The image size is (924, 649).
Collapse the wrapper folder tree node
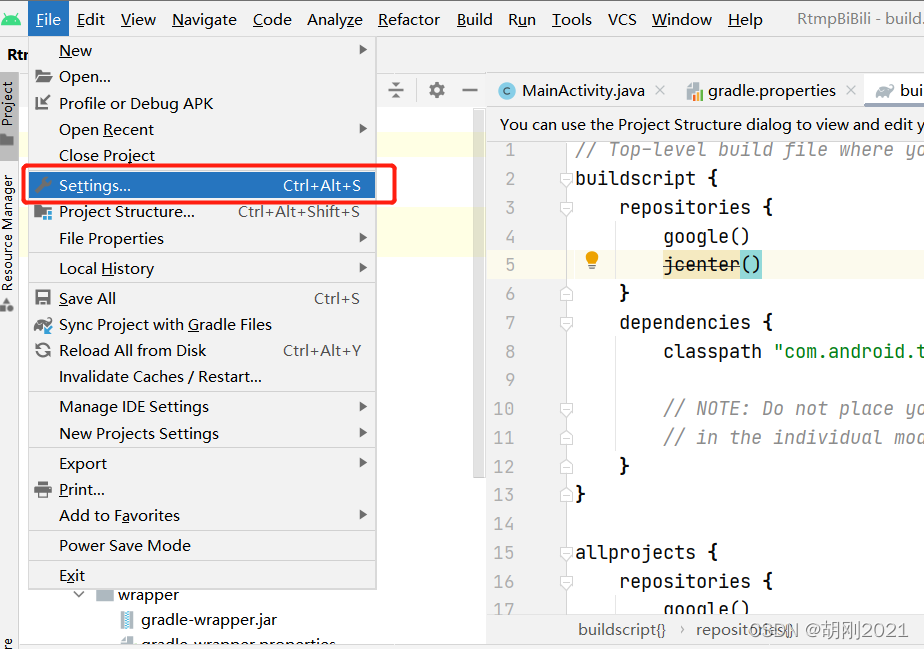click(79, 595)
